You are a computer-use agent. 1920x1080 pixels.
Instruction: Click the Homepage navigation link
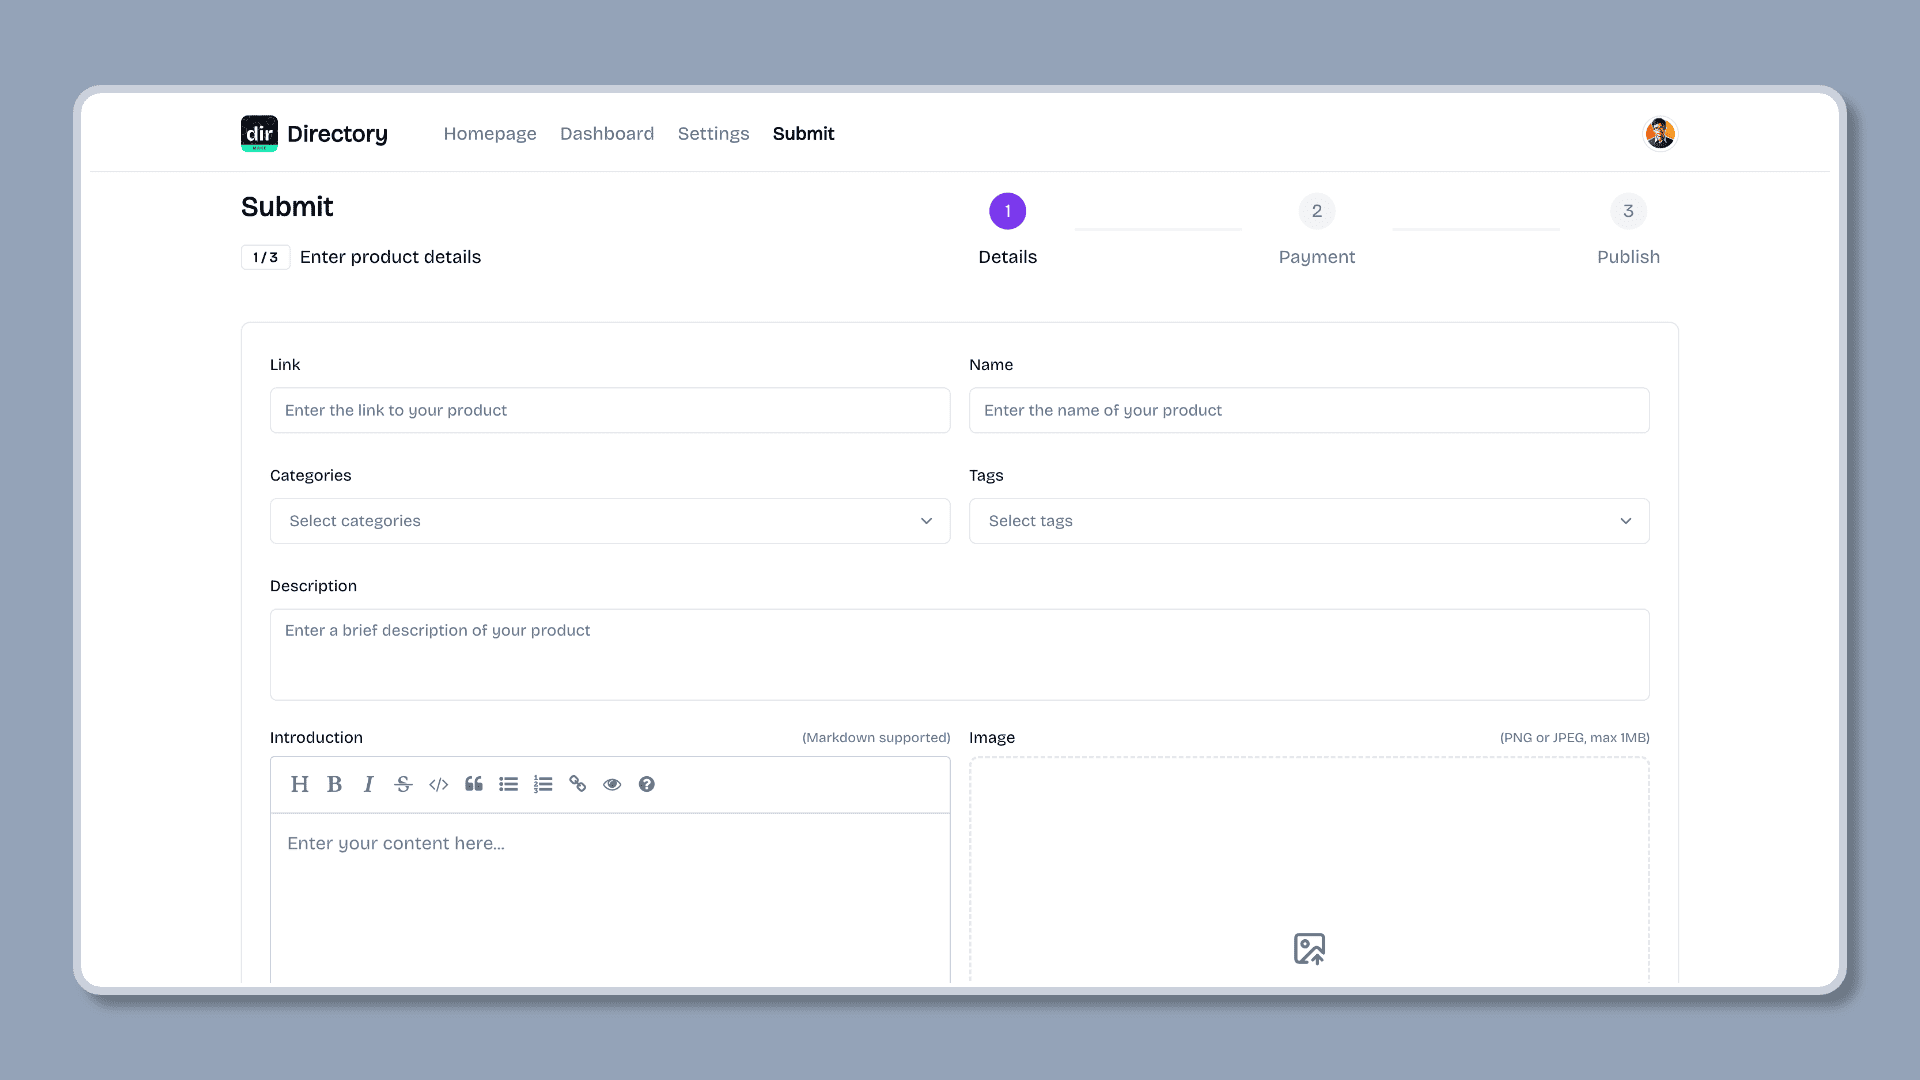[491, 133]
